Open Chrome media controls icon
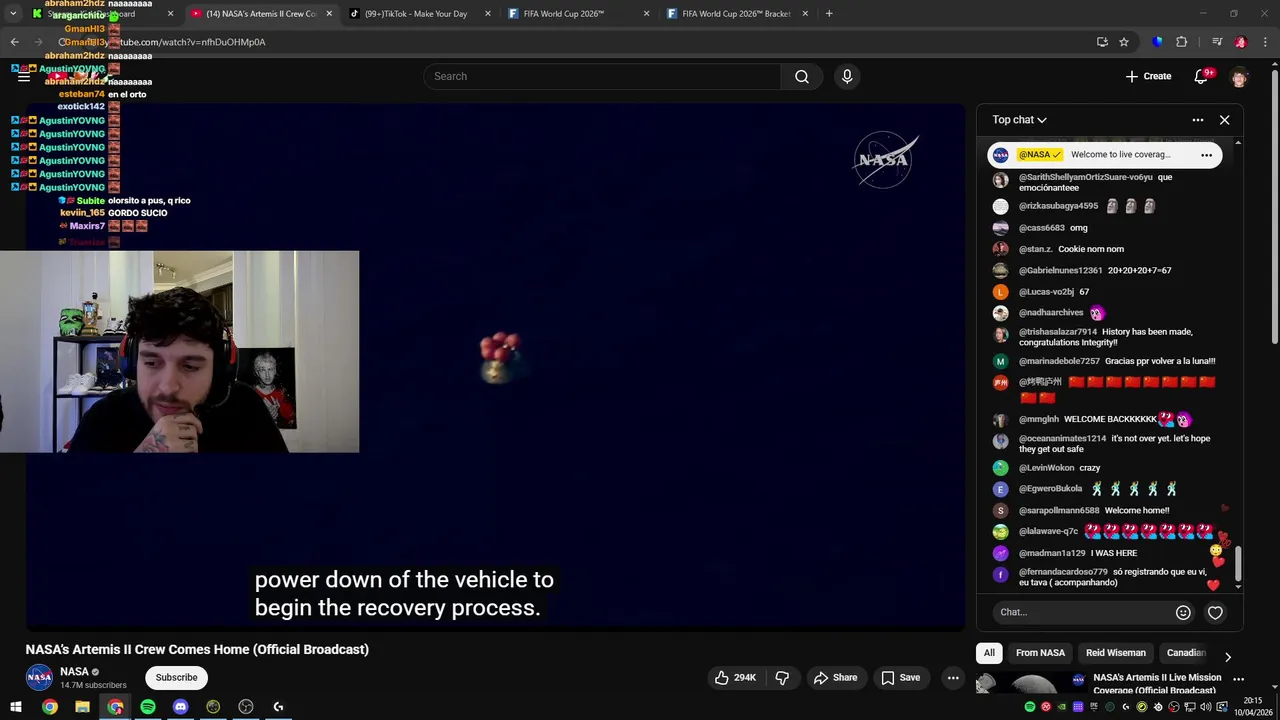Image resolution: width=1280 pixels, height=720 pixels. click(1217, 42)
